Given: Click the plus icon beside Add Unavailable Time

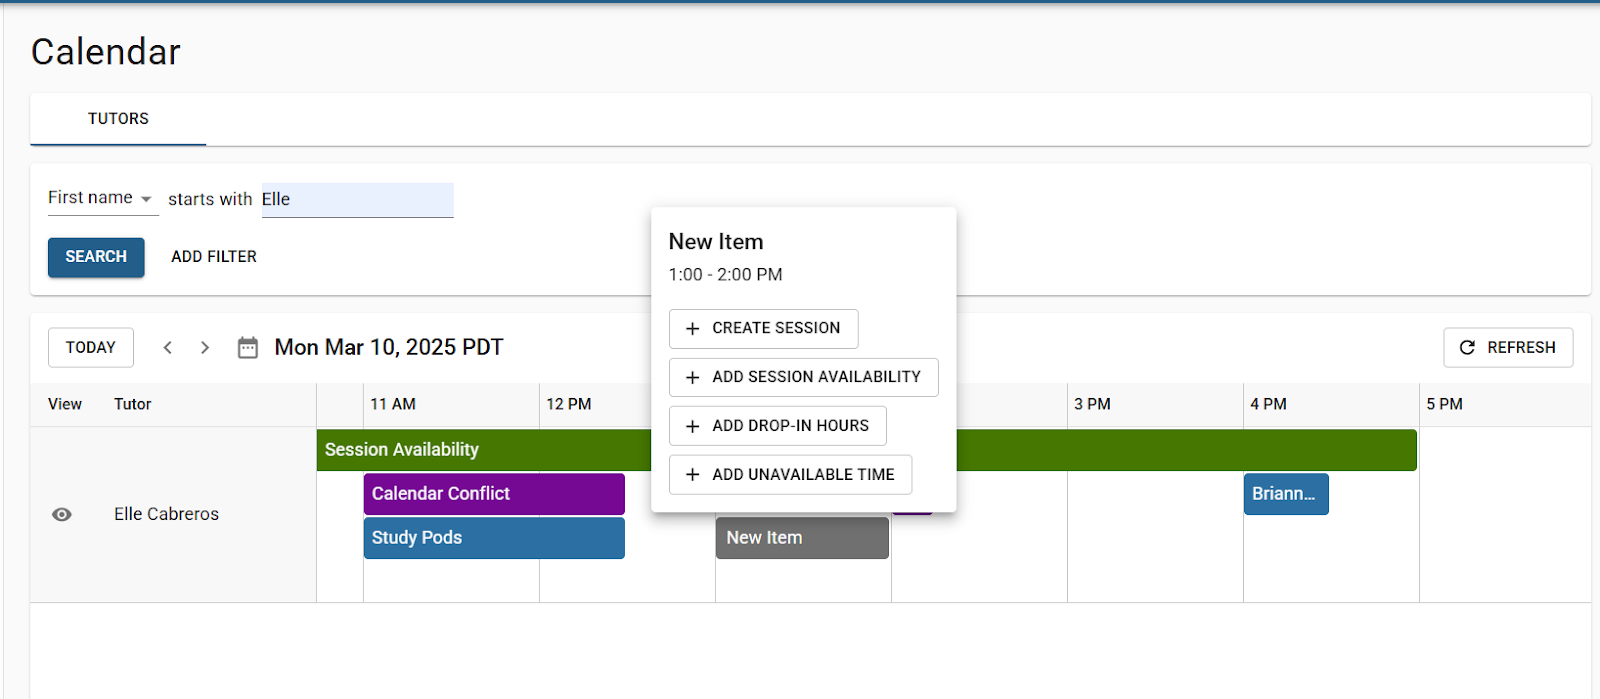Looking at the screenshot, I should pos(692,475).
